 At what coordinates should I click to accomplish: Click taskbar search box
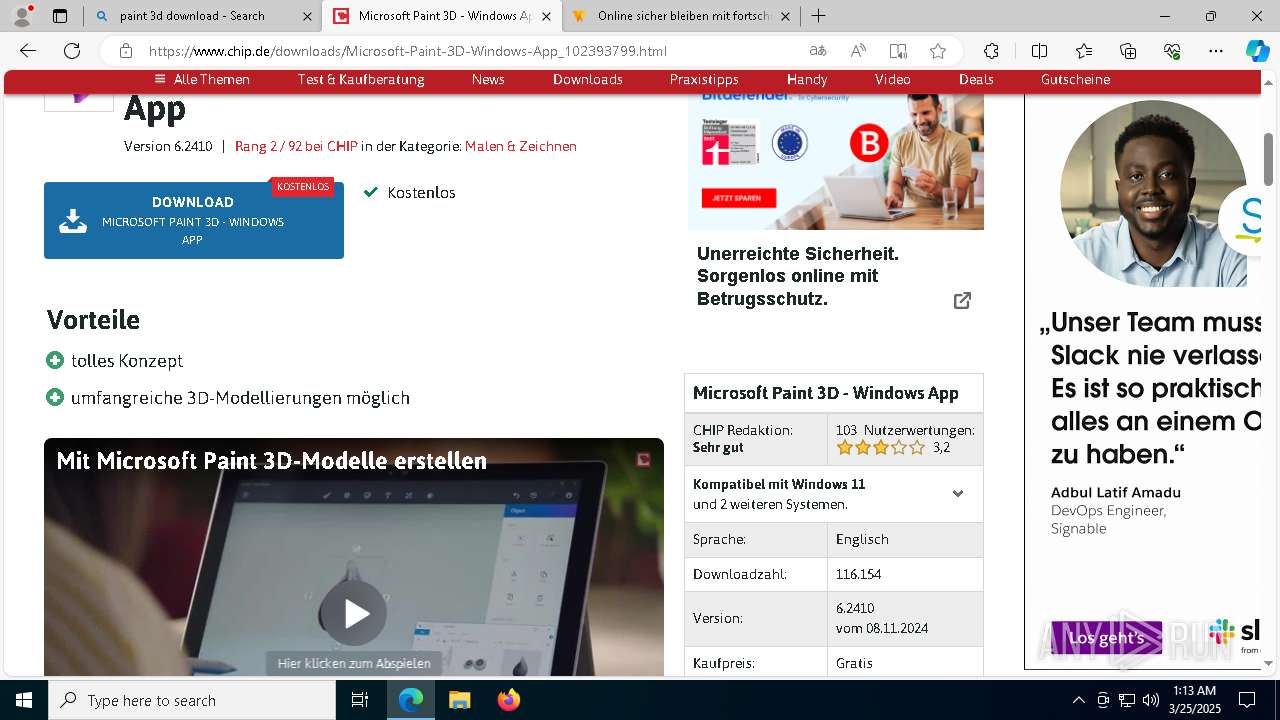(x=192, y=700)
